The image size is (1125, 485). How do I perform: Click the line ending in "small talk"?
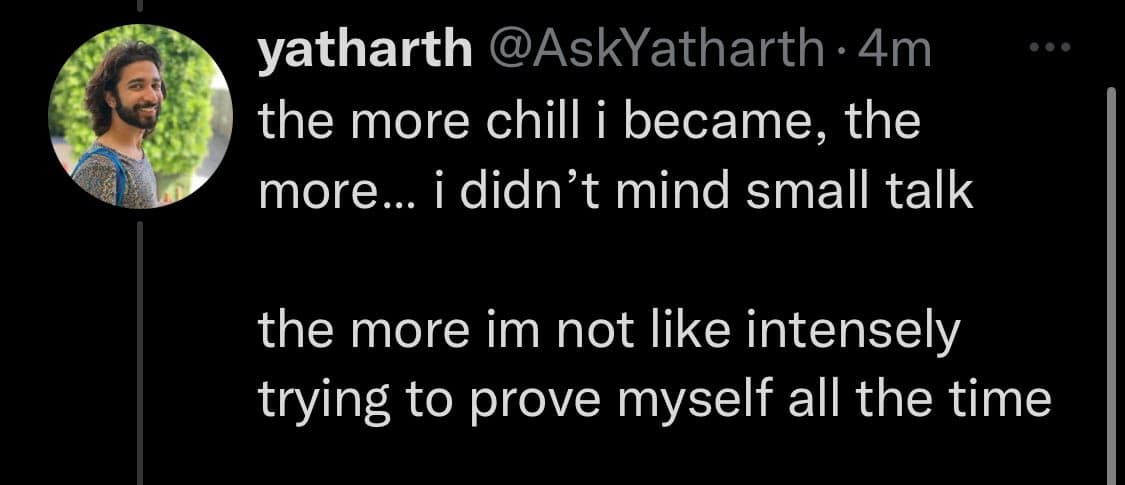point(615,192)
